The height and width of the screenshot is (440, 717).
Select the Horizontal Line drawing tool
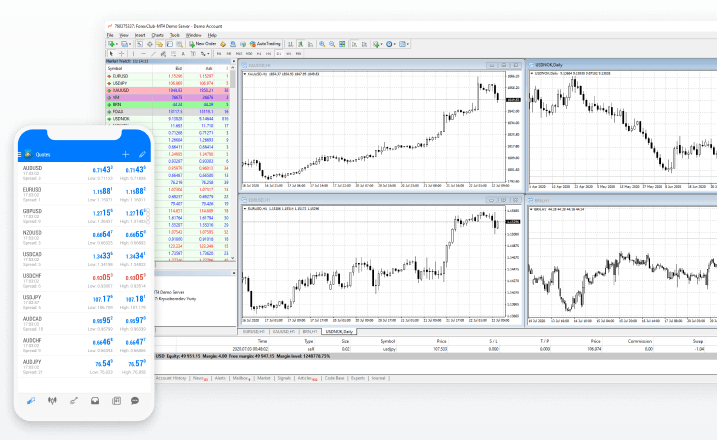click(x=144, y=54)
